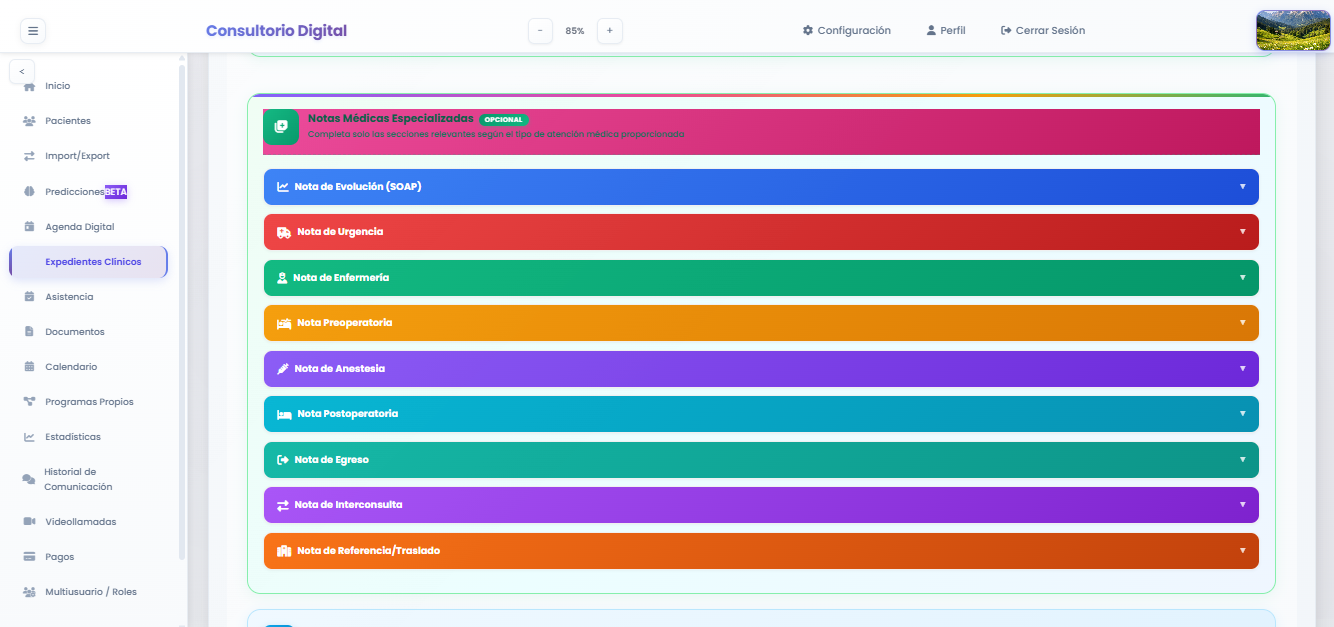Viewport: 1334px width, 627px height.
Task: Expand the Nota de Urgencia arrow
Action: pos(1243,232)
